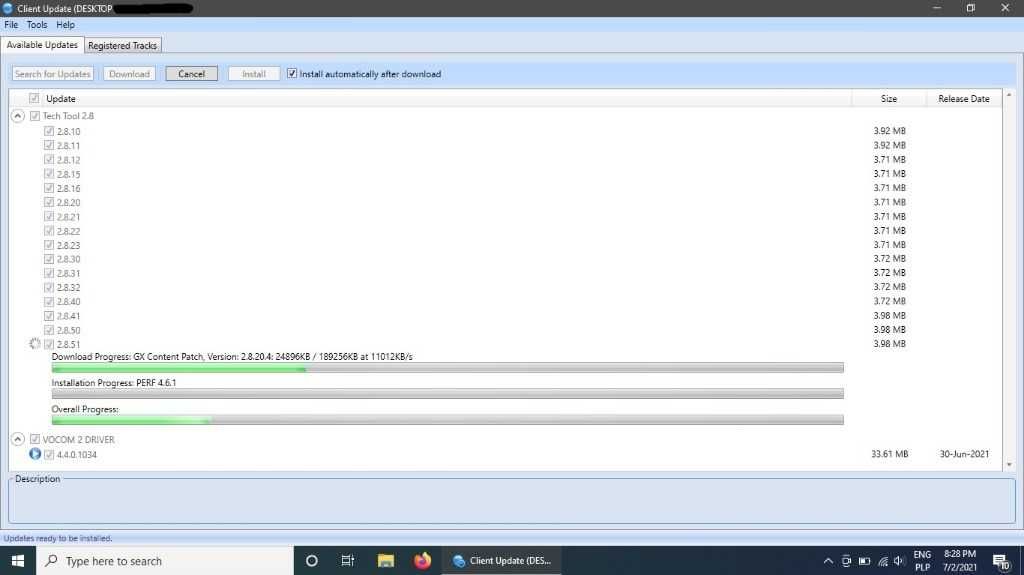Open the Help menu
Viewport: 1024px width, 575px height.
(65, 24)
